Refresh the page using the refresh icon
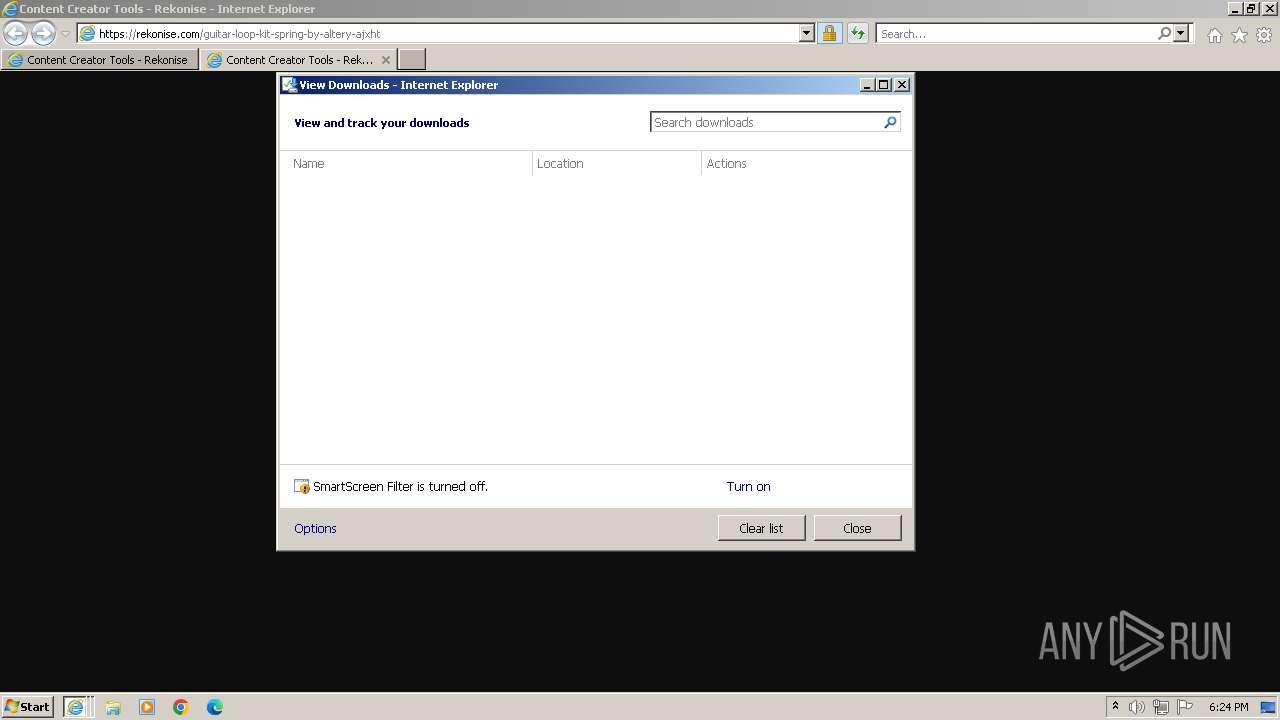1280x720 pixels. click(x=857, y=33)
